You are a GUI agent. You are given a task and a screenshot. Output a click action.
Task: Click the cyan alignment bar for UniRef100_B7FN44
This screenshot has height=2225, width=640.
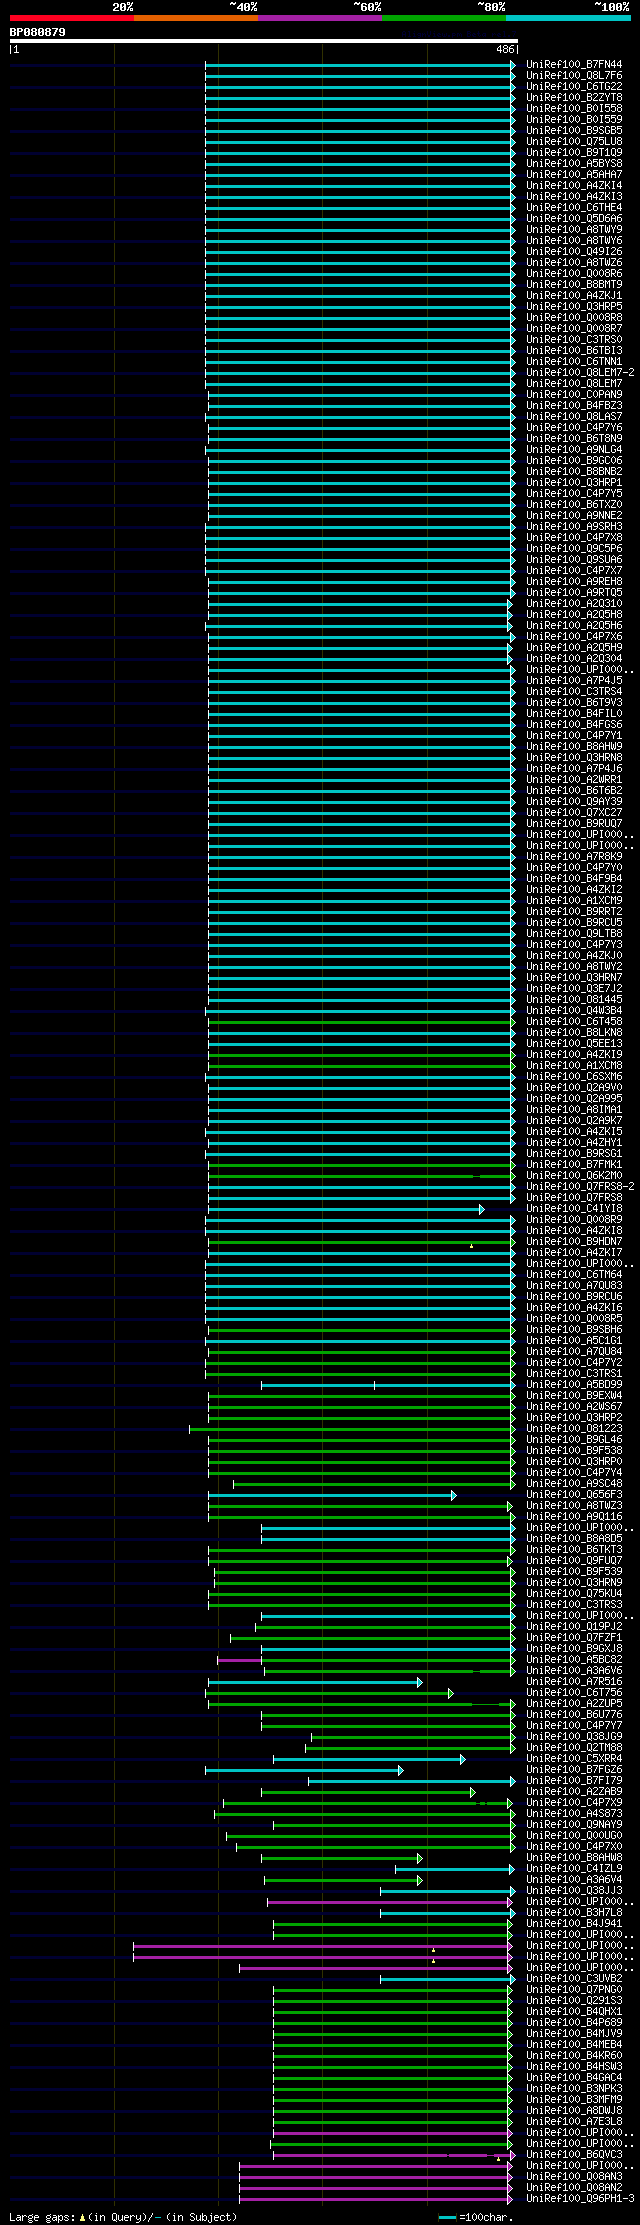[360, 65]
